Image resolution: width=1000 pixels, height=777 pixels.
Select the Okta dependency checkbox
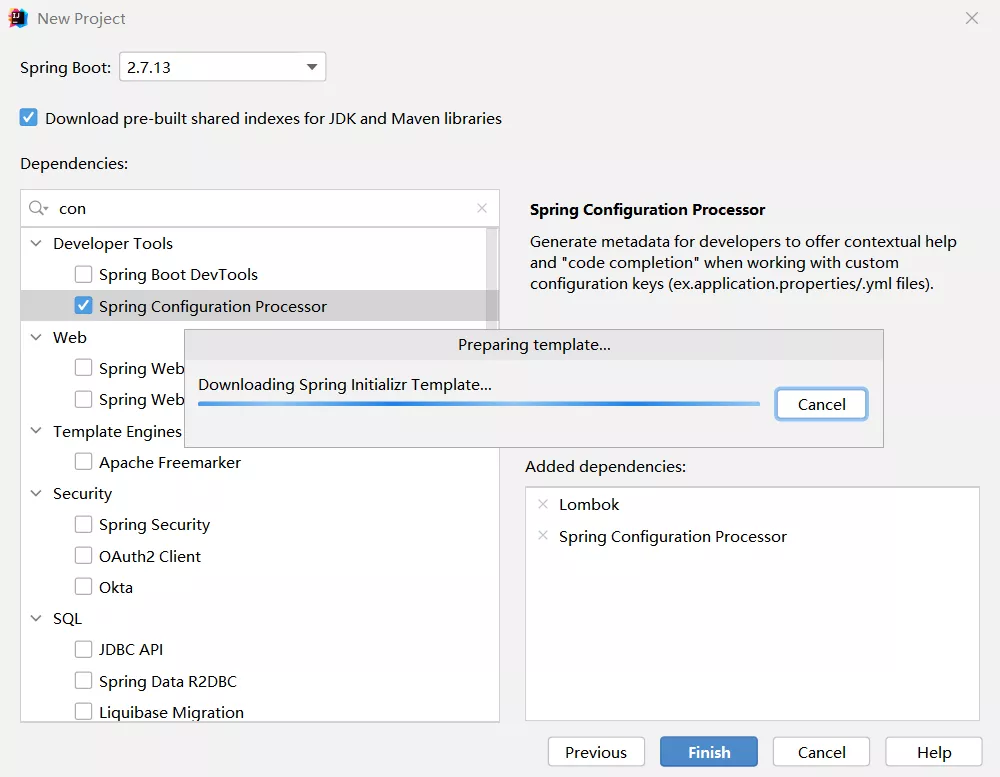[84, 587]
